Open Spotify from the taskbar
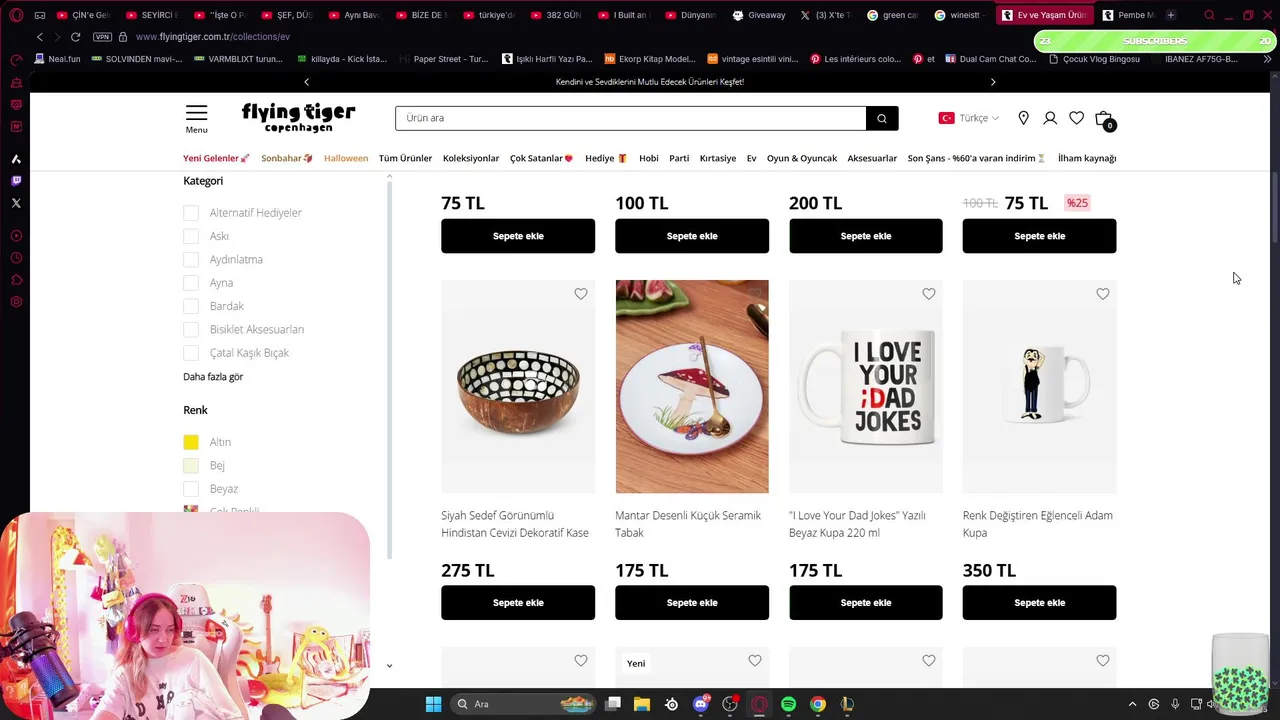Screen dimensions: 1280x720 click(x=788, y=704)
